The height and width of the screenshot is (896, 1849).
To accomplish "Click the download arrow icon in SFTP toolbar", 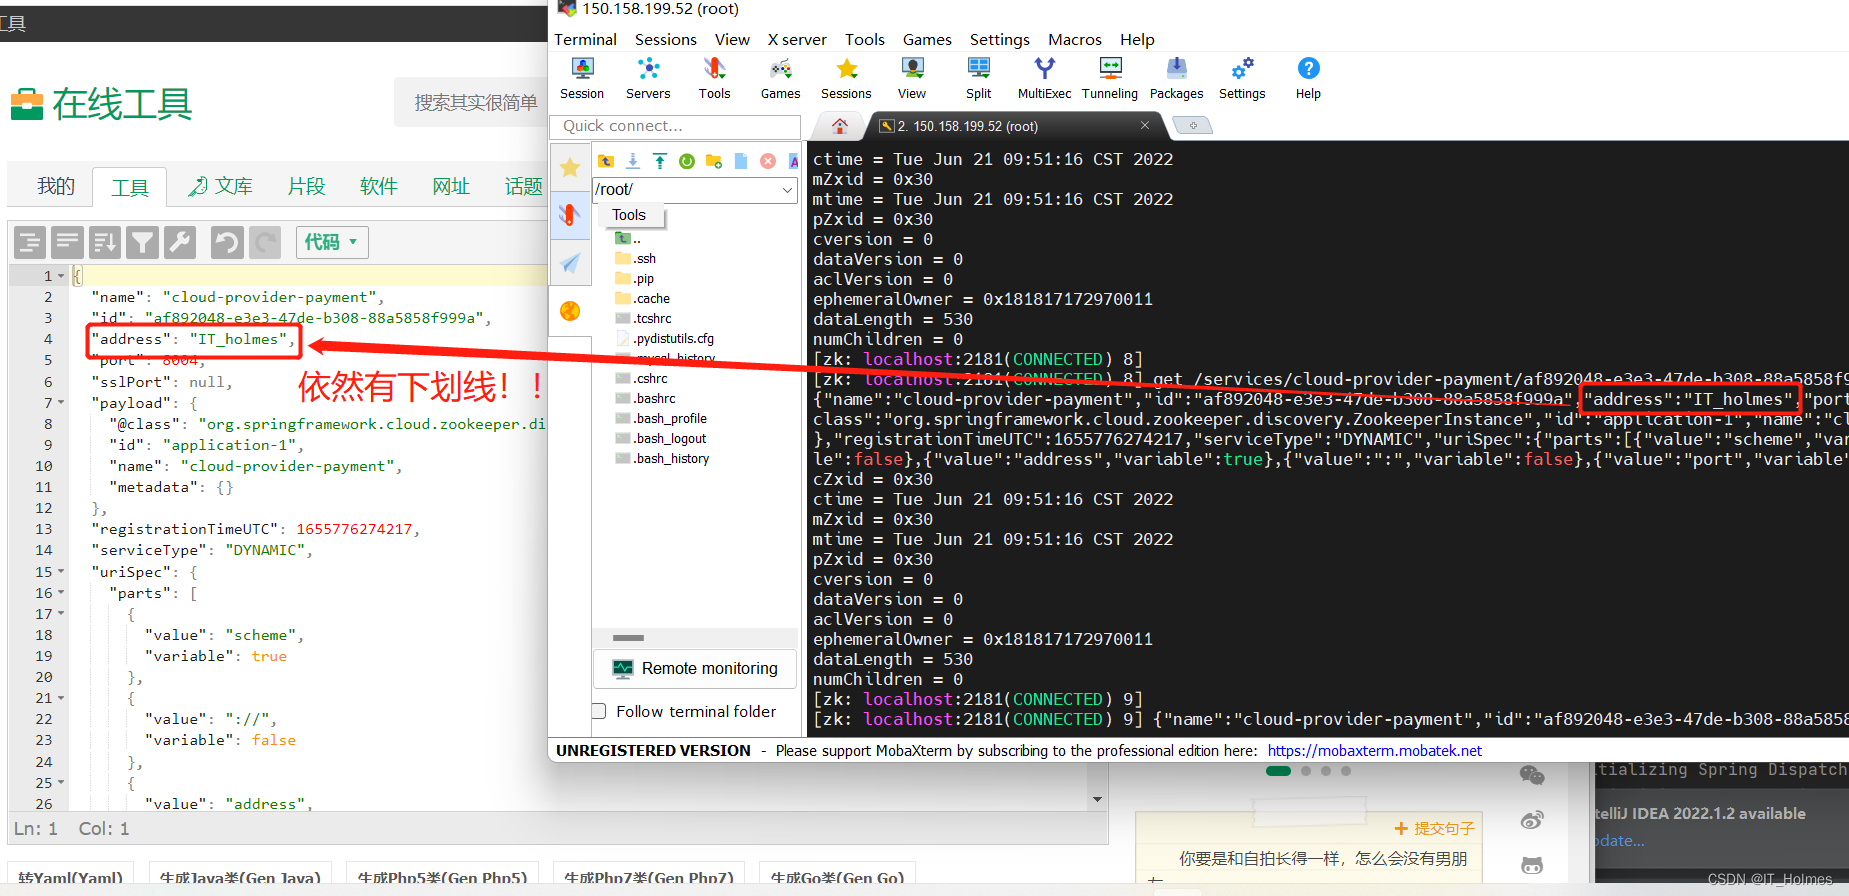I will [633, 161].
